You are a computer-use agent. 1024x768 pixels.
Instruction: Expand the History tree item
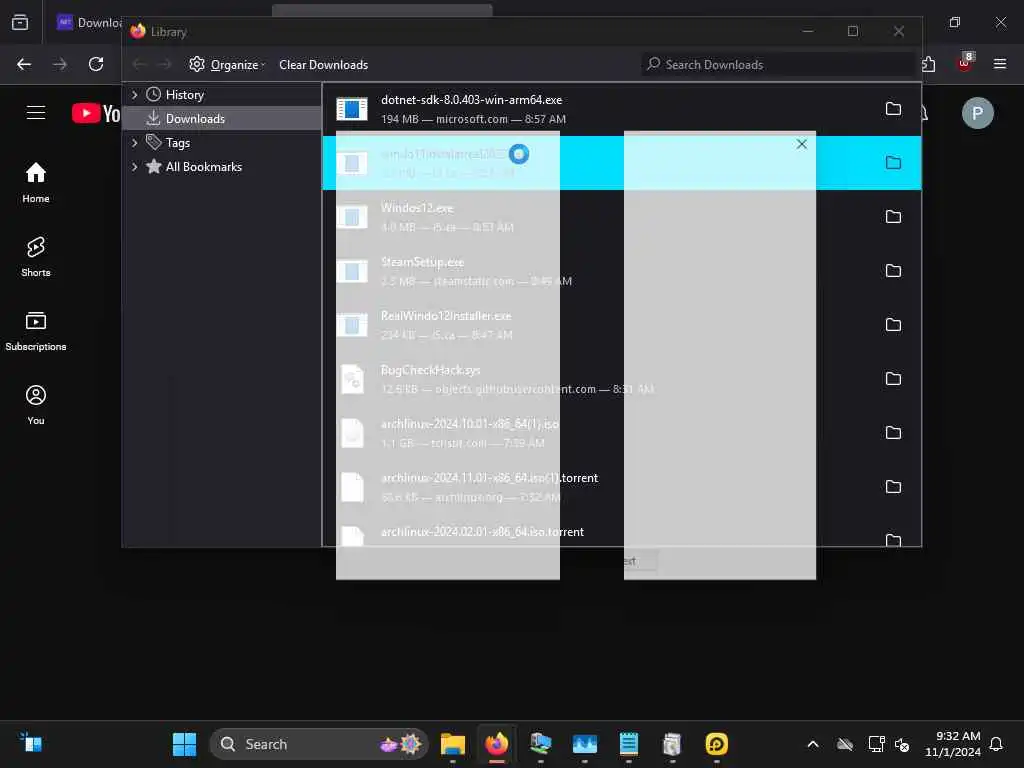tap(135, 95)
